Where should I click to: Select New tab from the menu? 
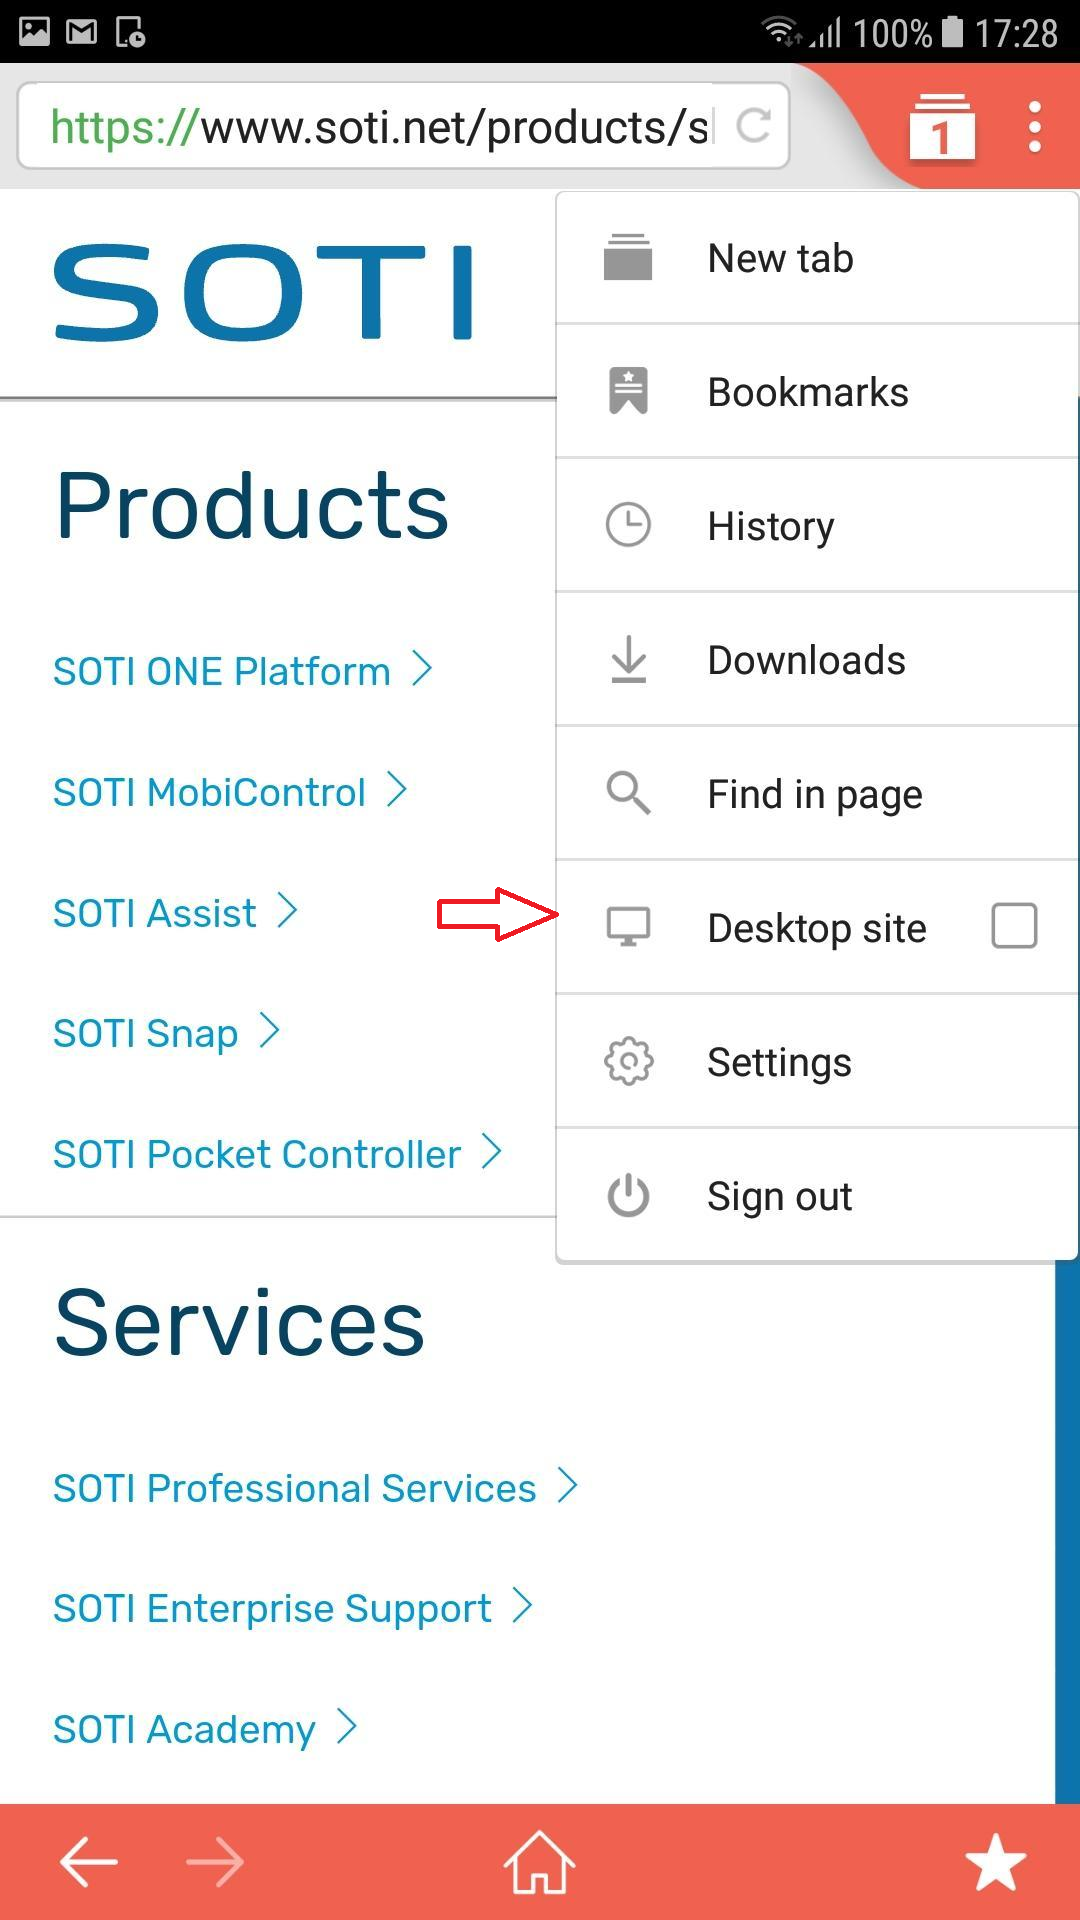(x=780, y=258)
